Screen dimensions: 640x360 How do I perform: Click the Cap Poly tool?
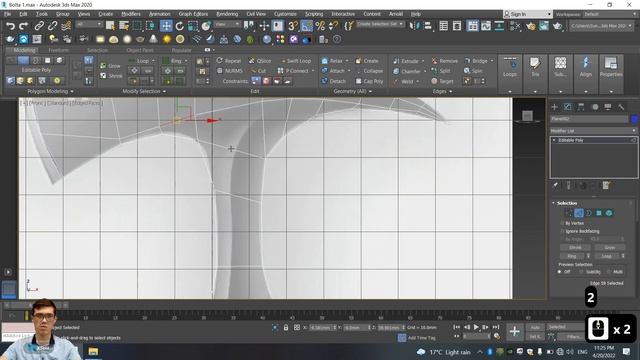click(x=369, y=81)
